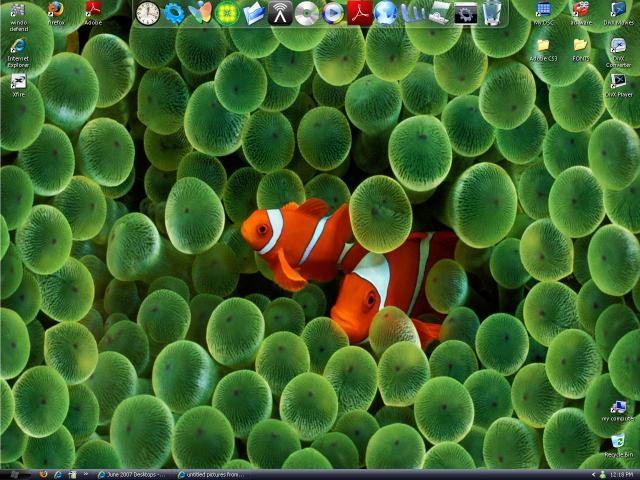The image size is (640, 480).
Task: Open the blue gear icon in the dock
Action: pyautogui.click(x=174, y=13)
